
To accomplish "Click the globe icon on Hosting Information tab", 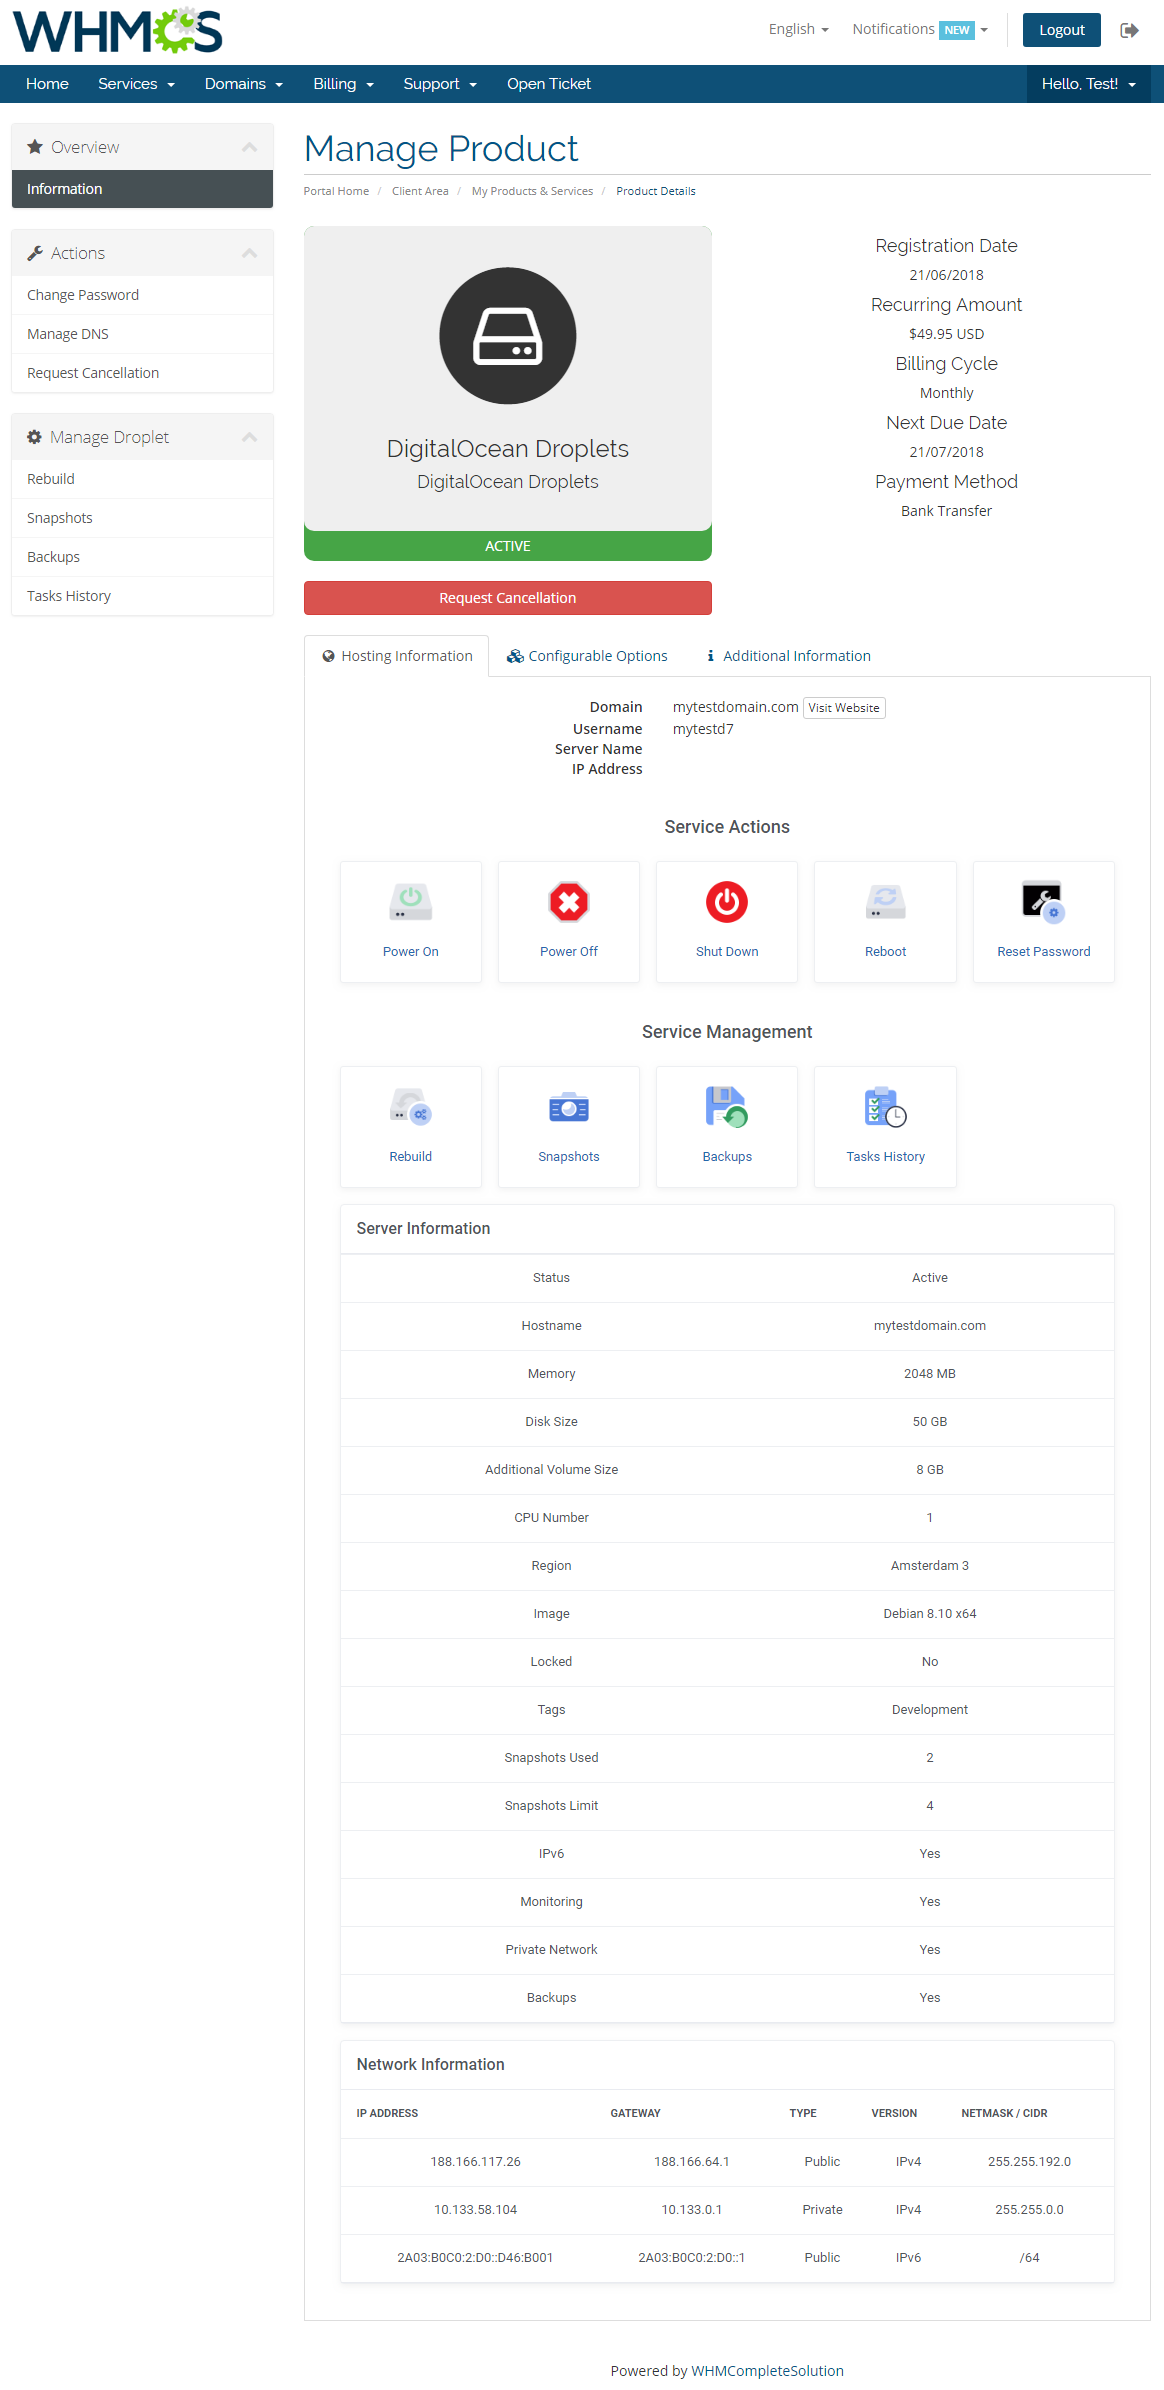I will 328,656.
